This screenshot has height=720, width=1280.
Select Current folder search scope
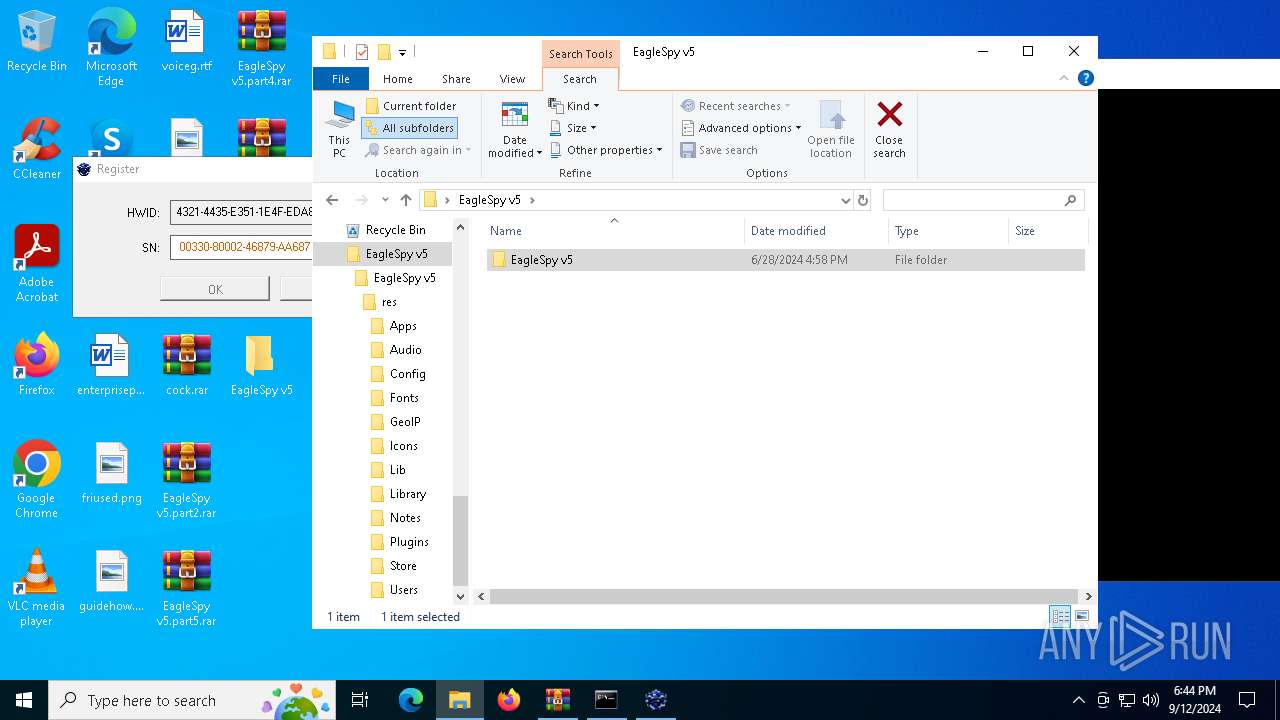click(x=411, y=106)
